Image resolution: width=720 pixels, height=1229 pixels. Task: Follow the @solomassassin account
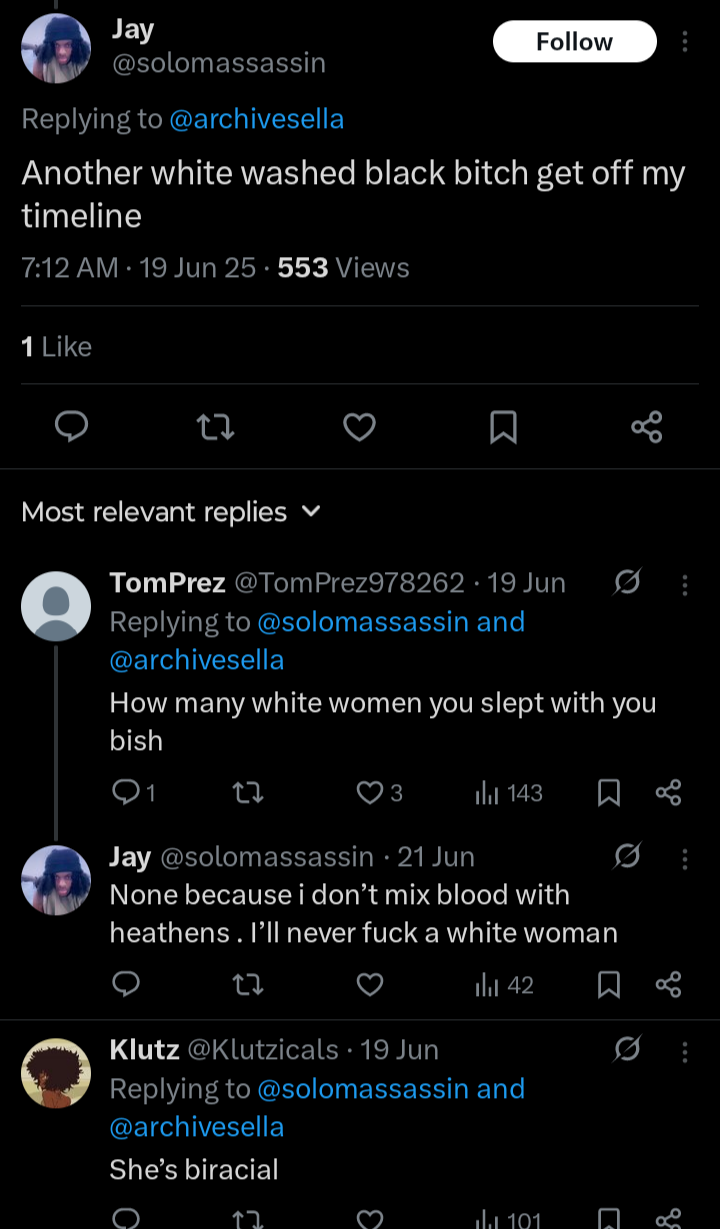pos(574,42)
